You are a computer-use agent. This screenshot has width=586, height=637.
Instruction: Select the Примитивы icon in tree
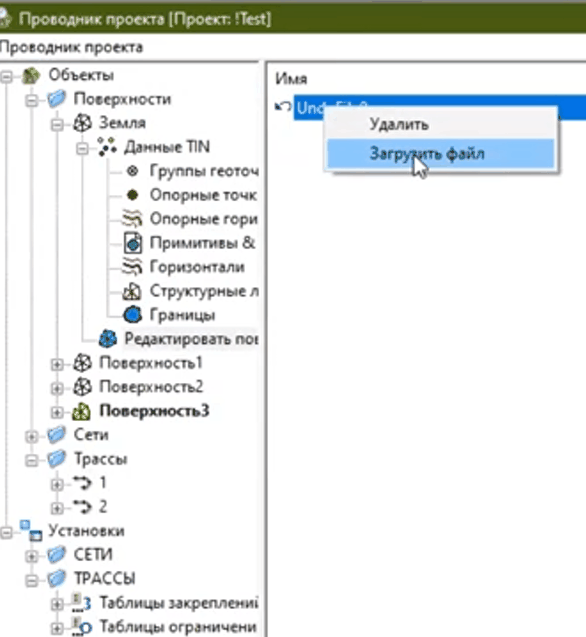[x=132, y=243]
